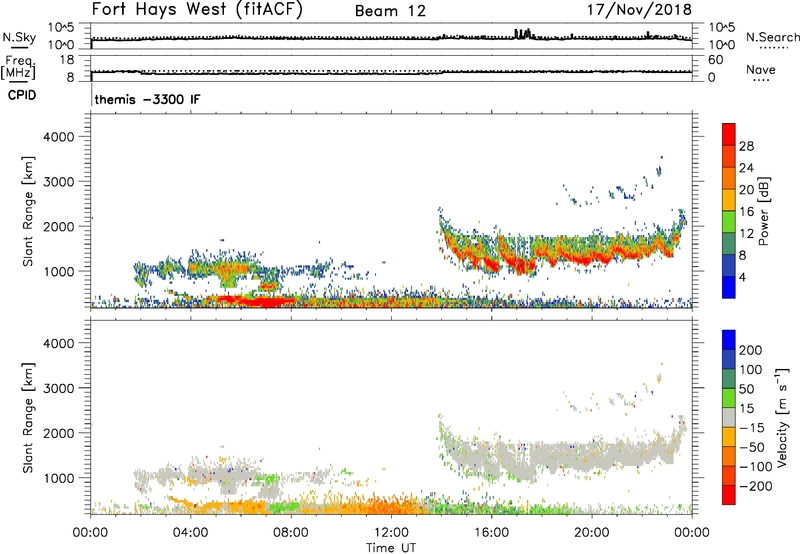The width and height of the screenshot is (800, 554).
Task: Select the '12:00' time tick label
Action: 391,533
